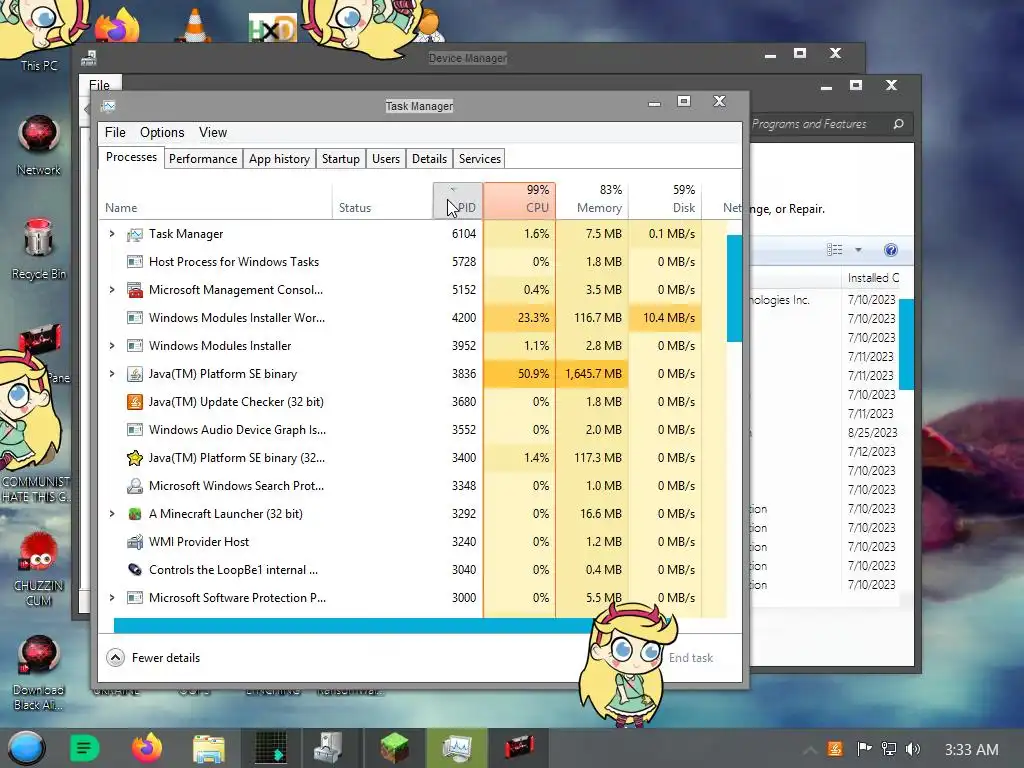Expand the Windows Modules Installer row
This screenshot has width=1024, height=768.
point(112,346)
